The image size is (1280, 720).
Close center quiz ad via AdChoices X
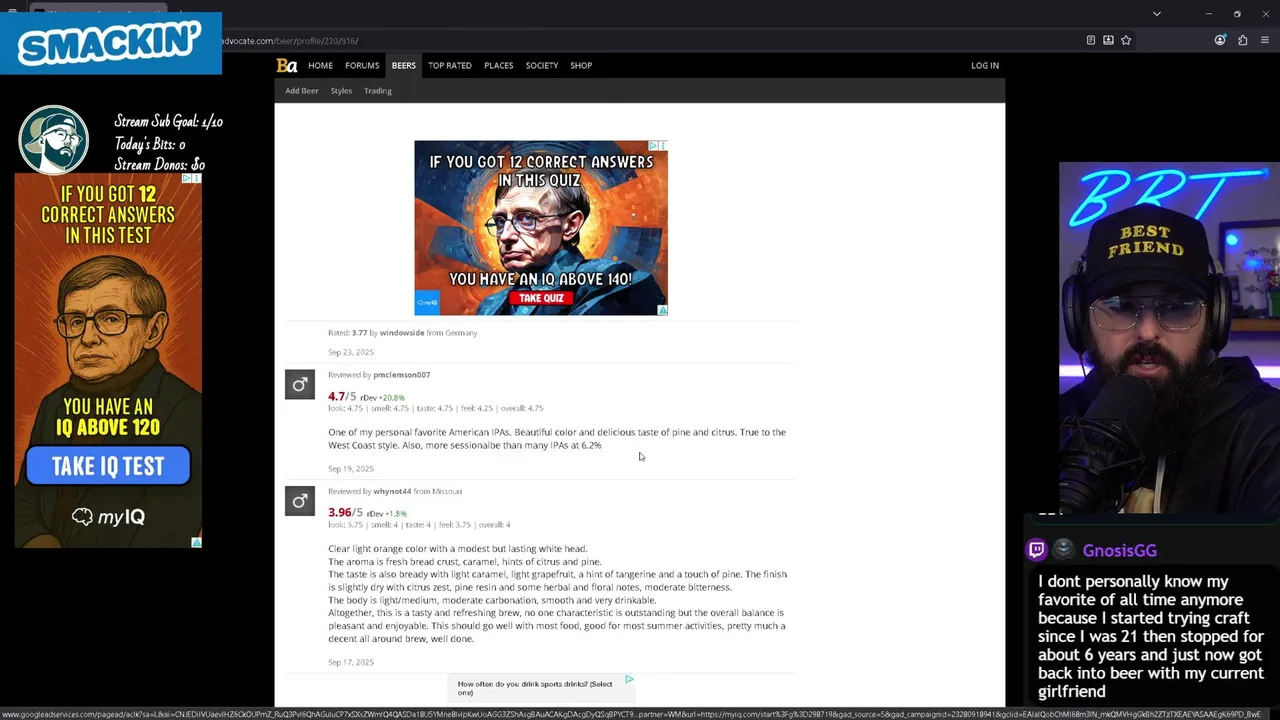click(662, 146)
